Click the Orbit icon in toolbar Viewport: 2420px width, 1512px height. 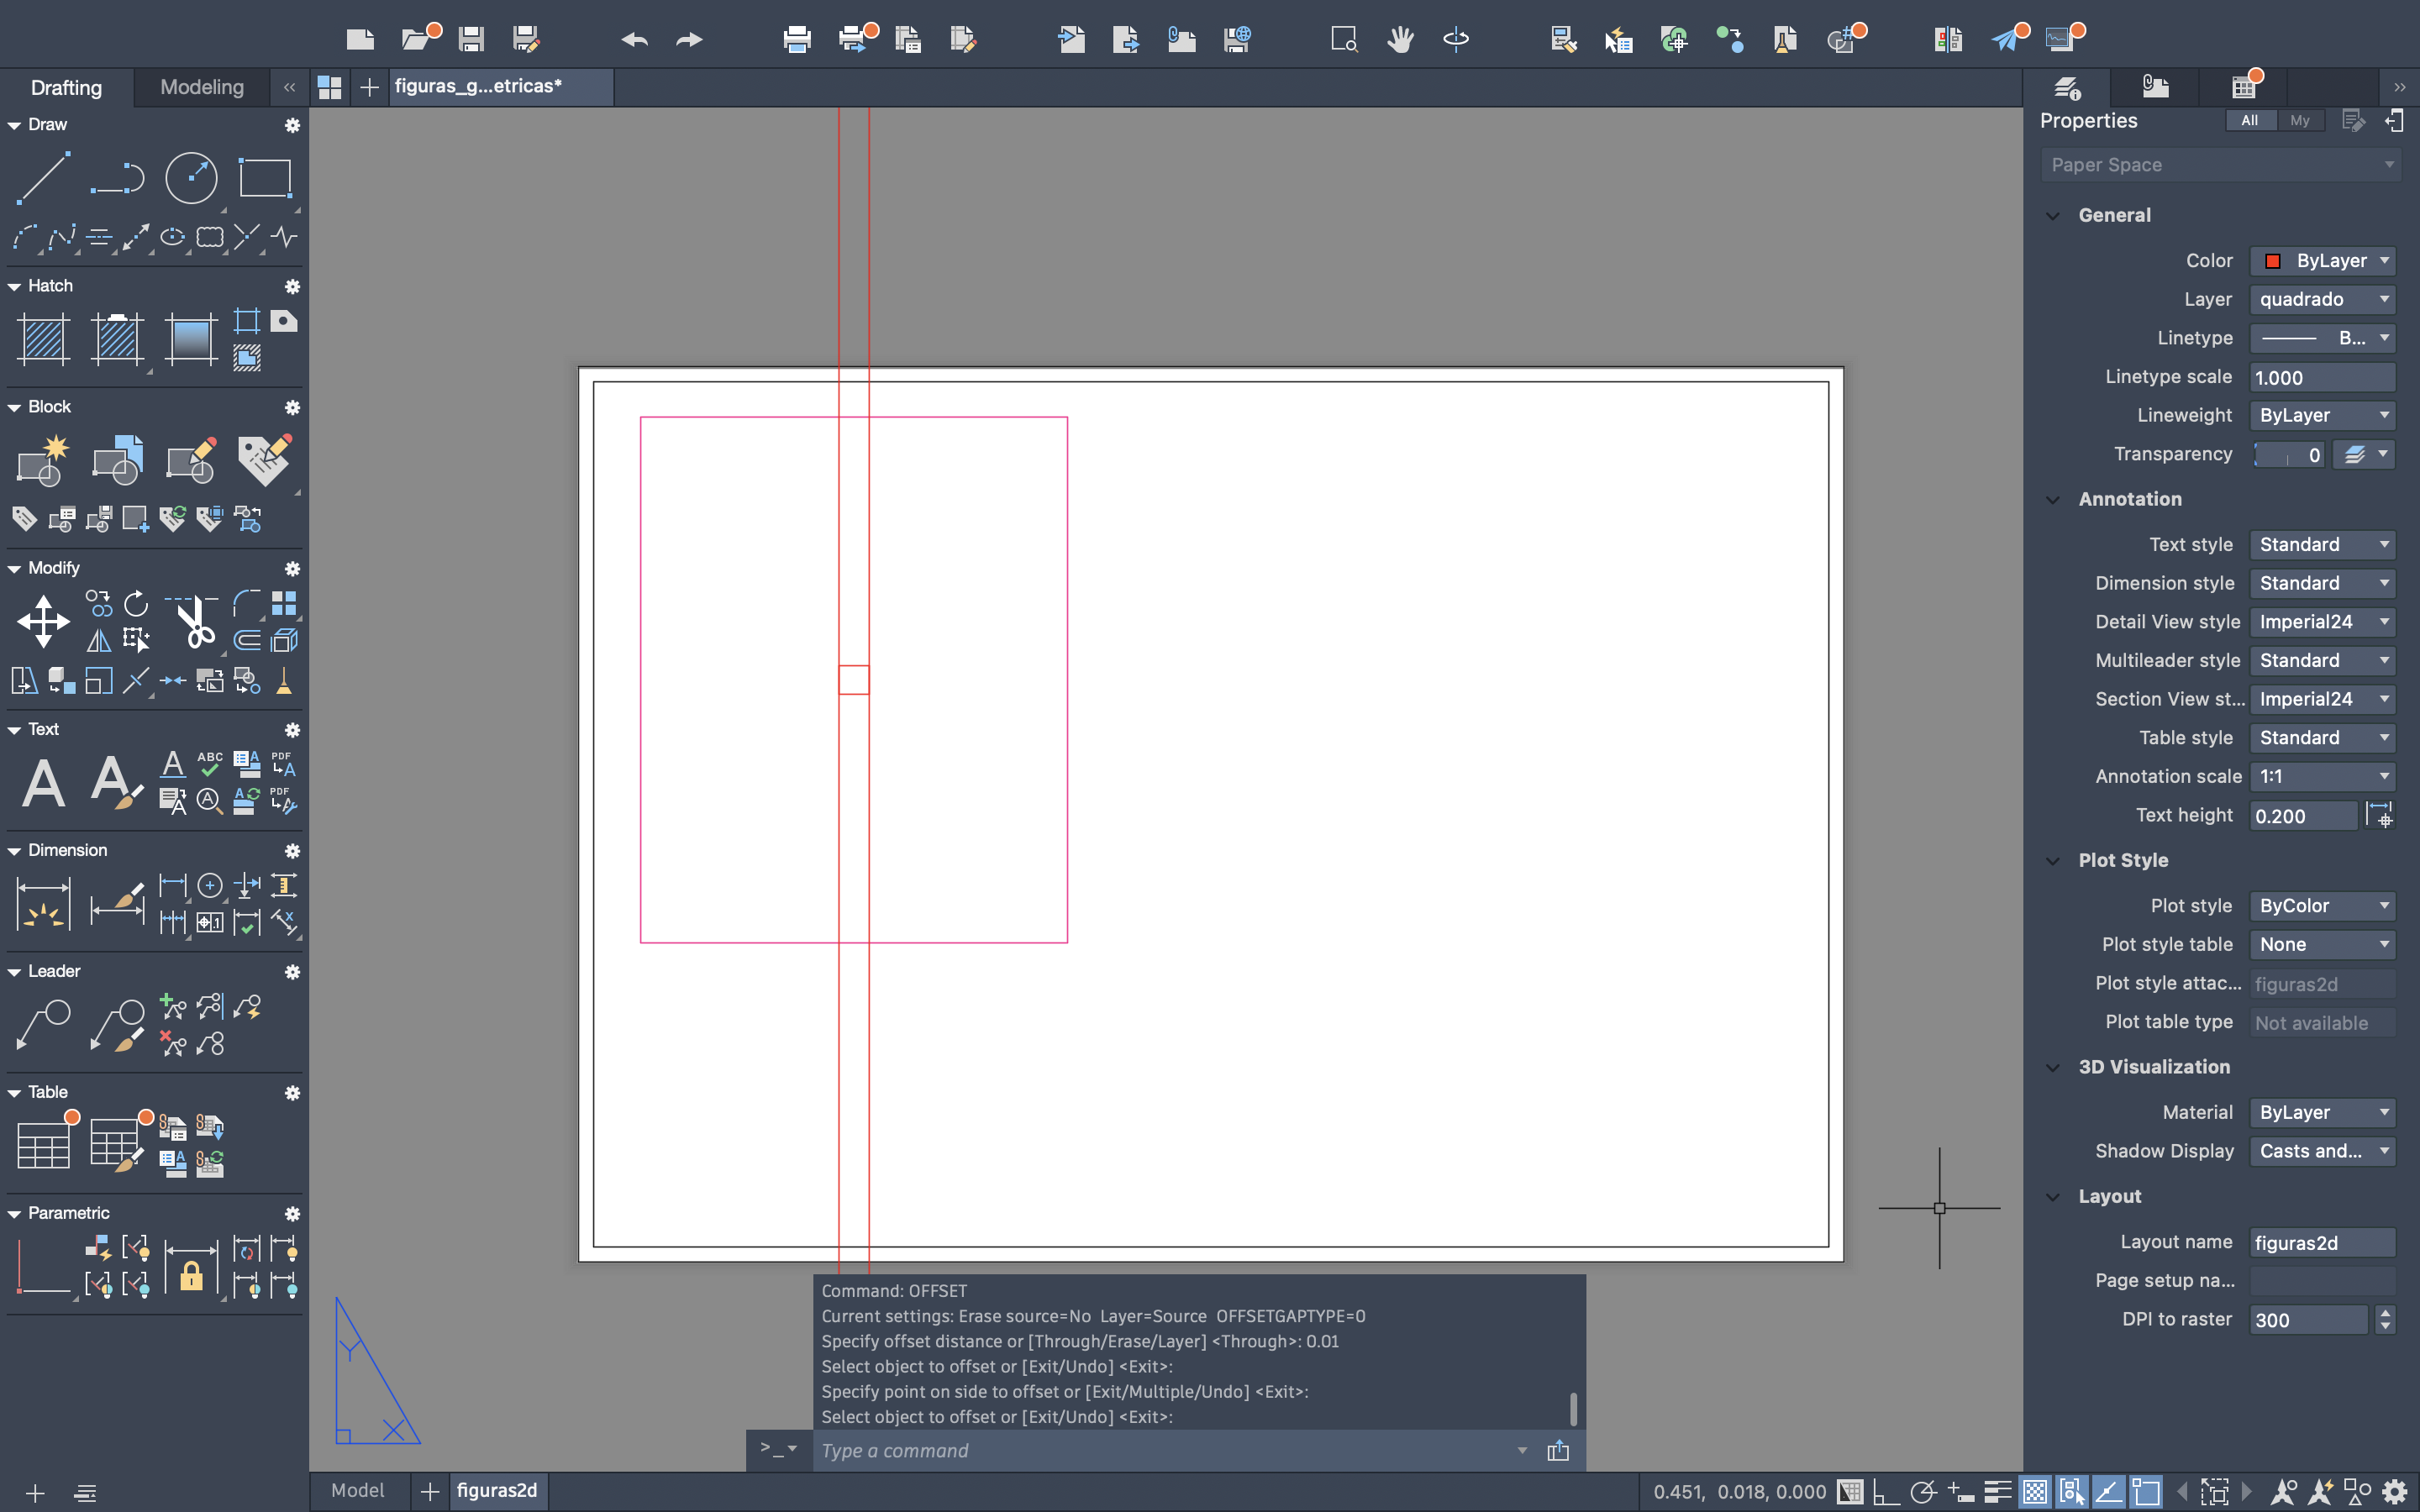pos(1456,39)
